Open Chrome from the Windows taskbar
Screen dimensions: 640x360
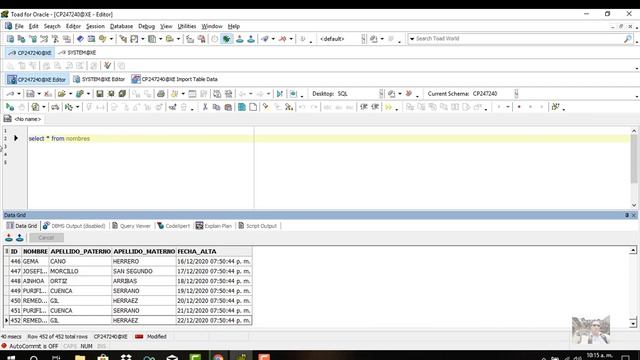point(218,358)
